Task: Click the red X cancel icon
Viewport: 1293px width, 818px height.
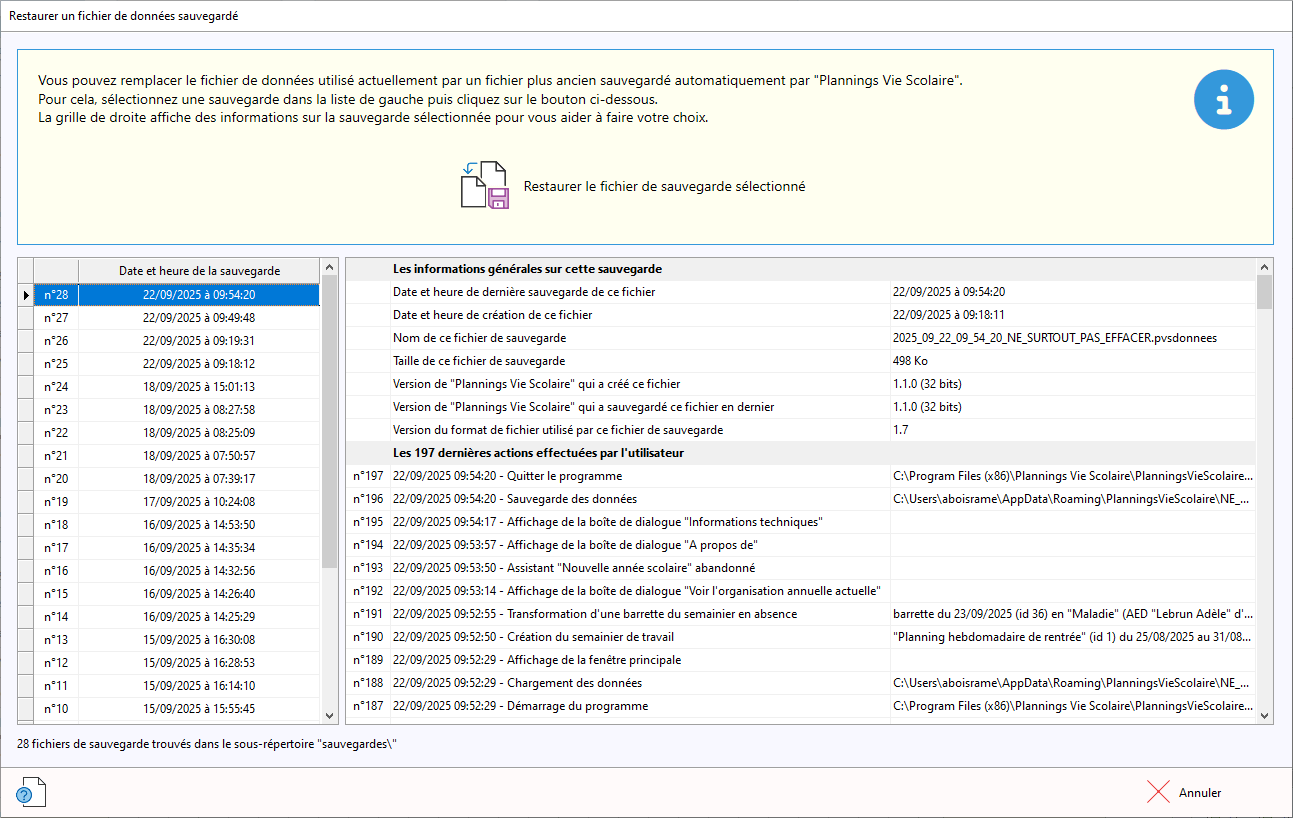Action: [x=1158, y=792]
